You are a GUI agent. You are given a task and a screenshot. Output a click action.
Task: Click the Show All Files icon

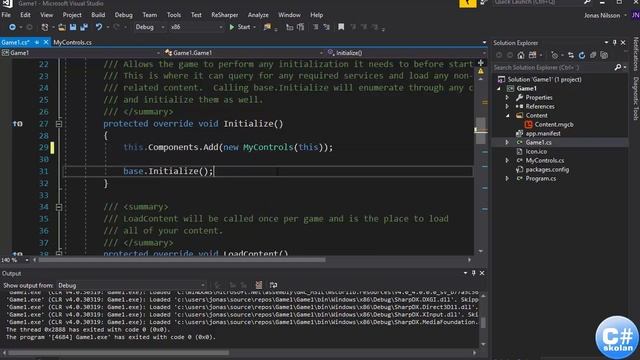point(604,55)
